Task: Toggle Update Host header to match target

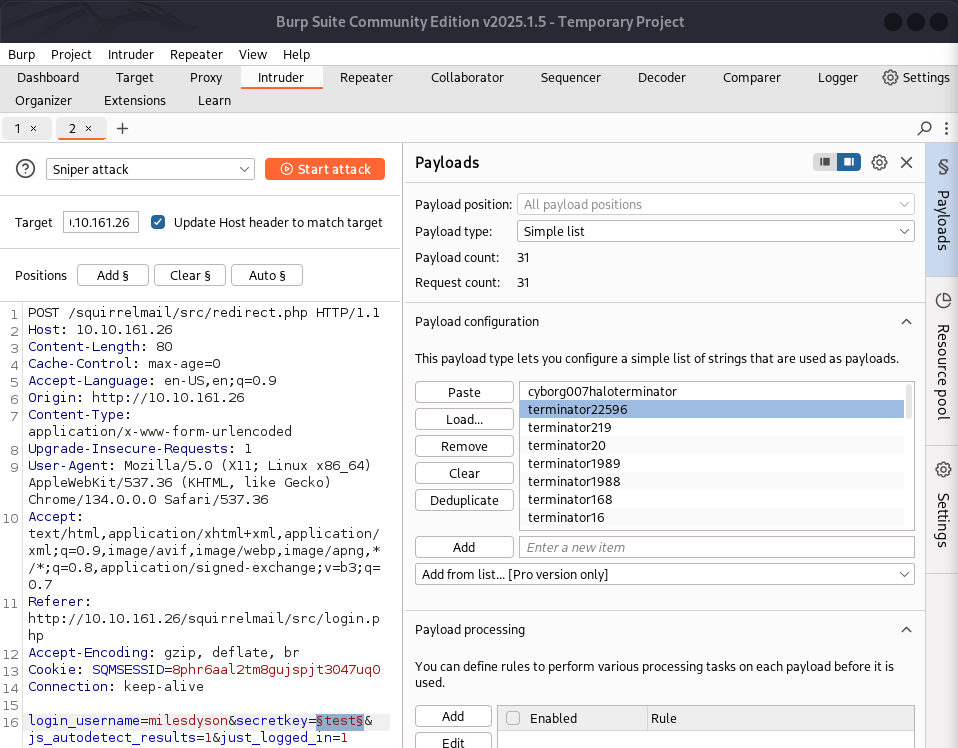Action: point(158,222)
